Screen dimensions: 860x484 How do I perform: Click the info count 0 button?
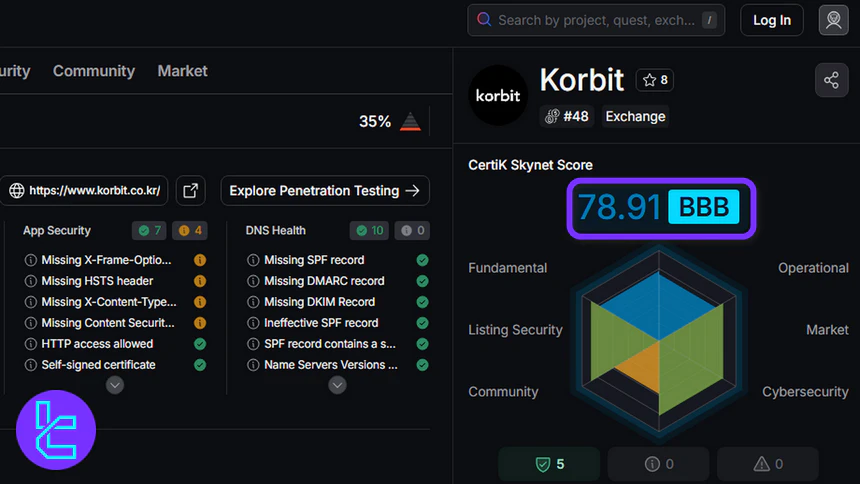click(658, 464)
